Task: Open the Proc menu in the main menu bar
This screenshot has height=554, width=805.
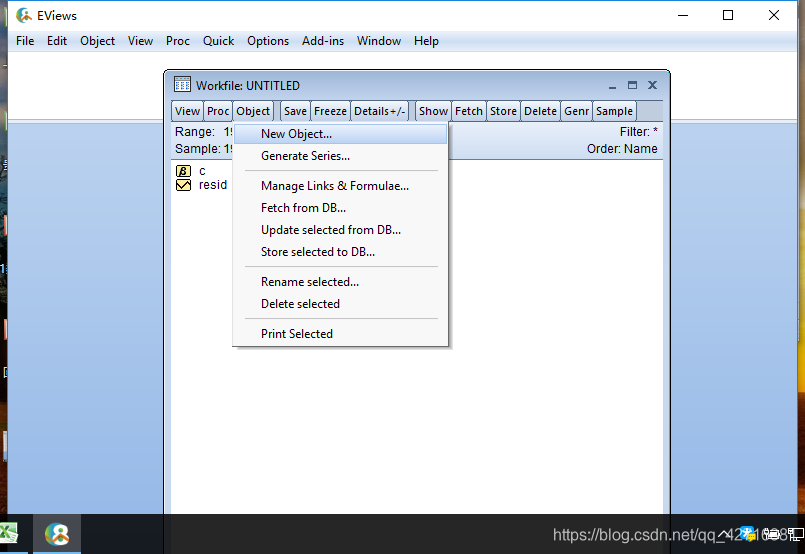Action: [x=178, y=41]
